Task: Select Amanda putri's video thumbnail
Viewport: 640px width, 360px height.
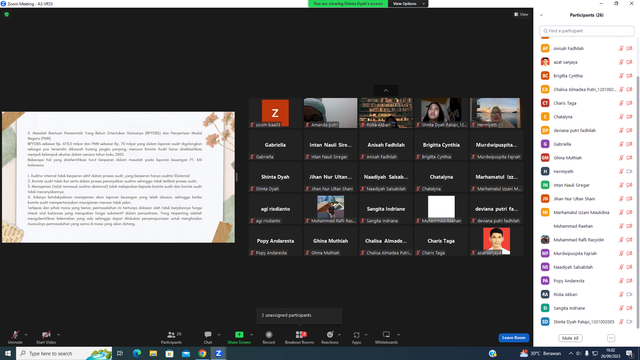Action: pyautogui.click(x=330, y=113)
